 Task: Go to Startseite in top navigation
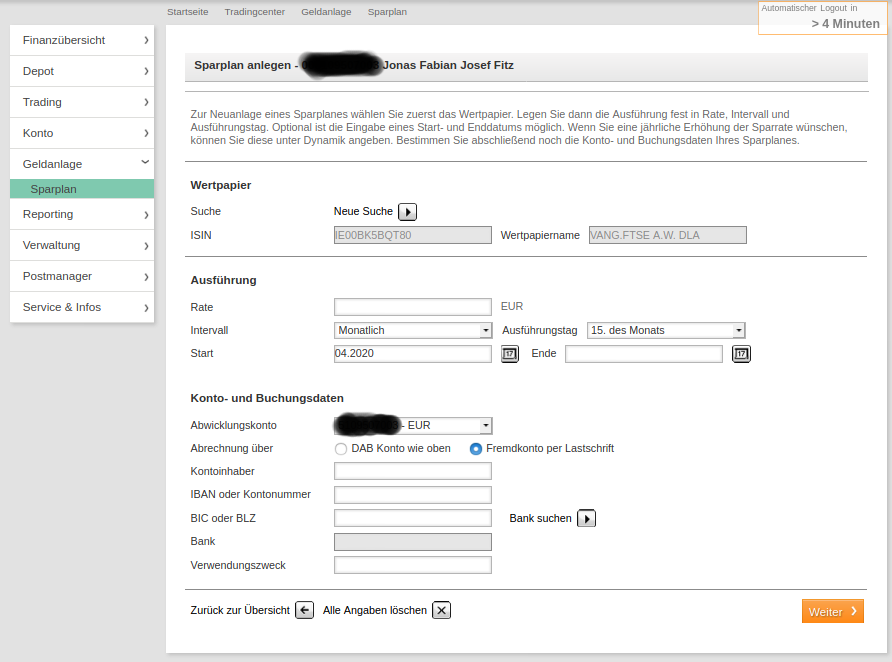189,12
